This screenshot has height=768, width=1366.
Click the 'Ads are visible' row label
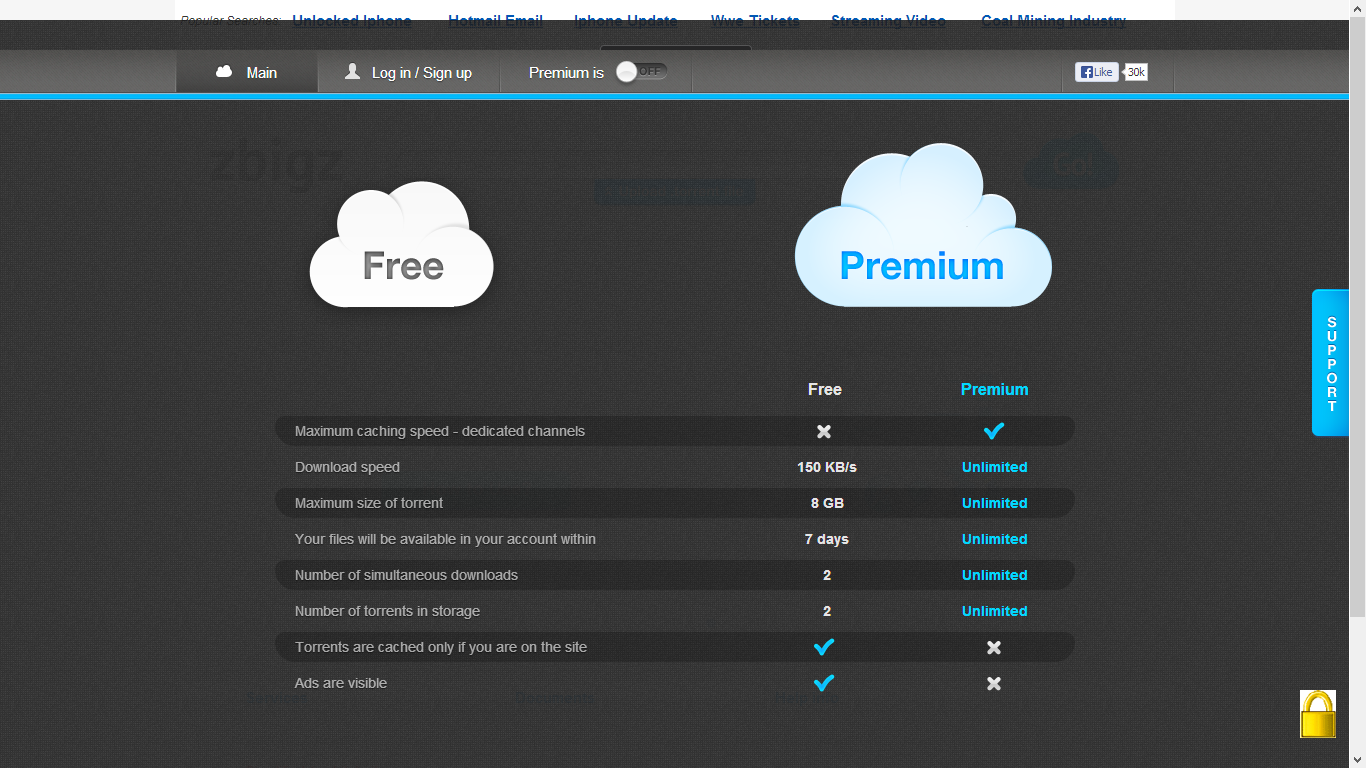click(341, 683)
